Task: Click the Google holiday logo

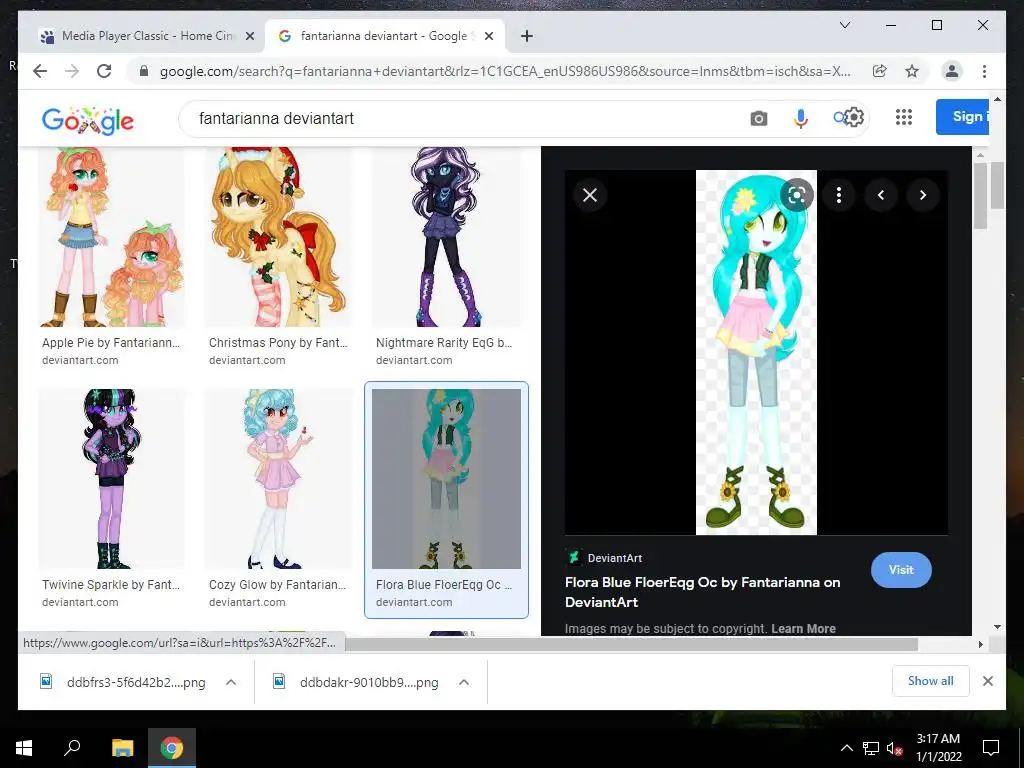Action: tap(88, 120)
